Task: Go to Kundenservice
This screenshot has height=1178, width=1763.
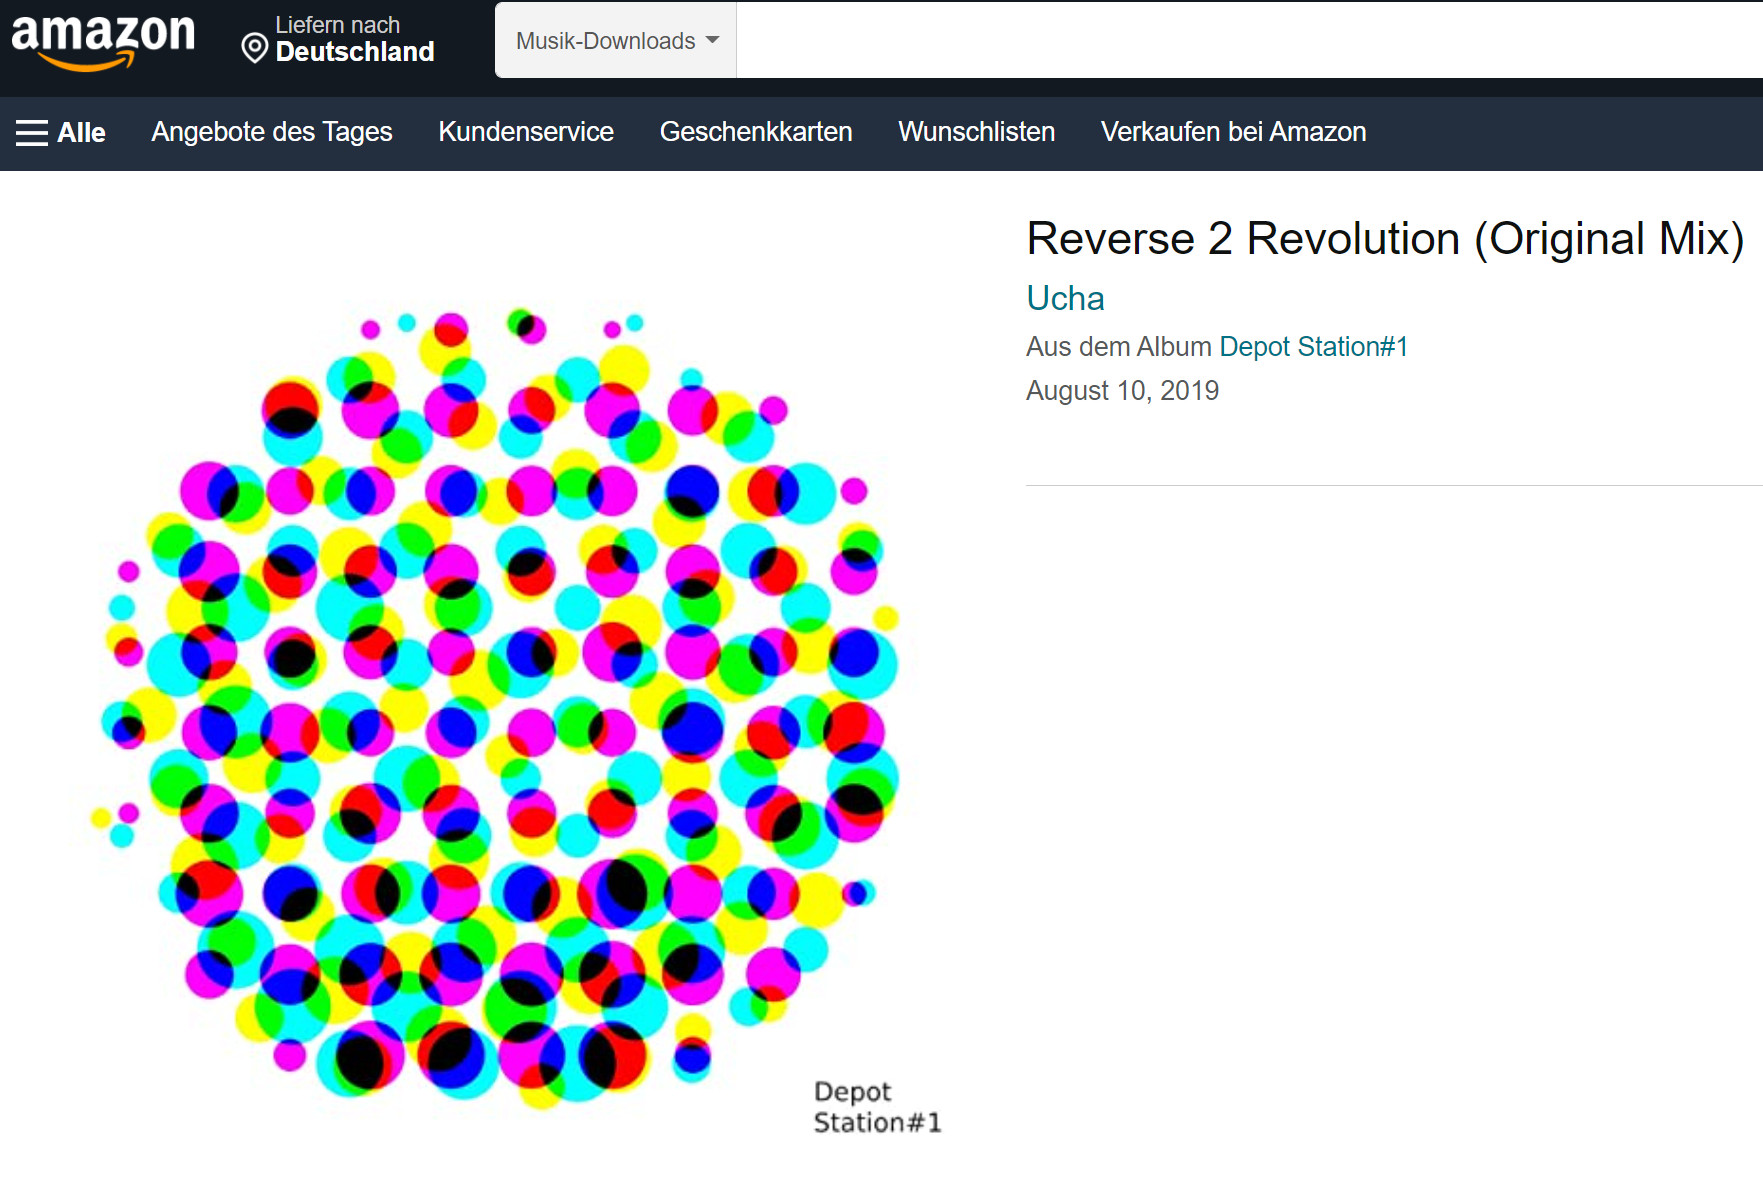Action: click(526, 132)
